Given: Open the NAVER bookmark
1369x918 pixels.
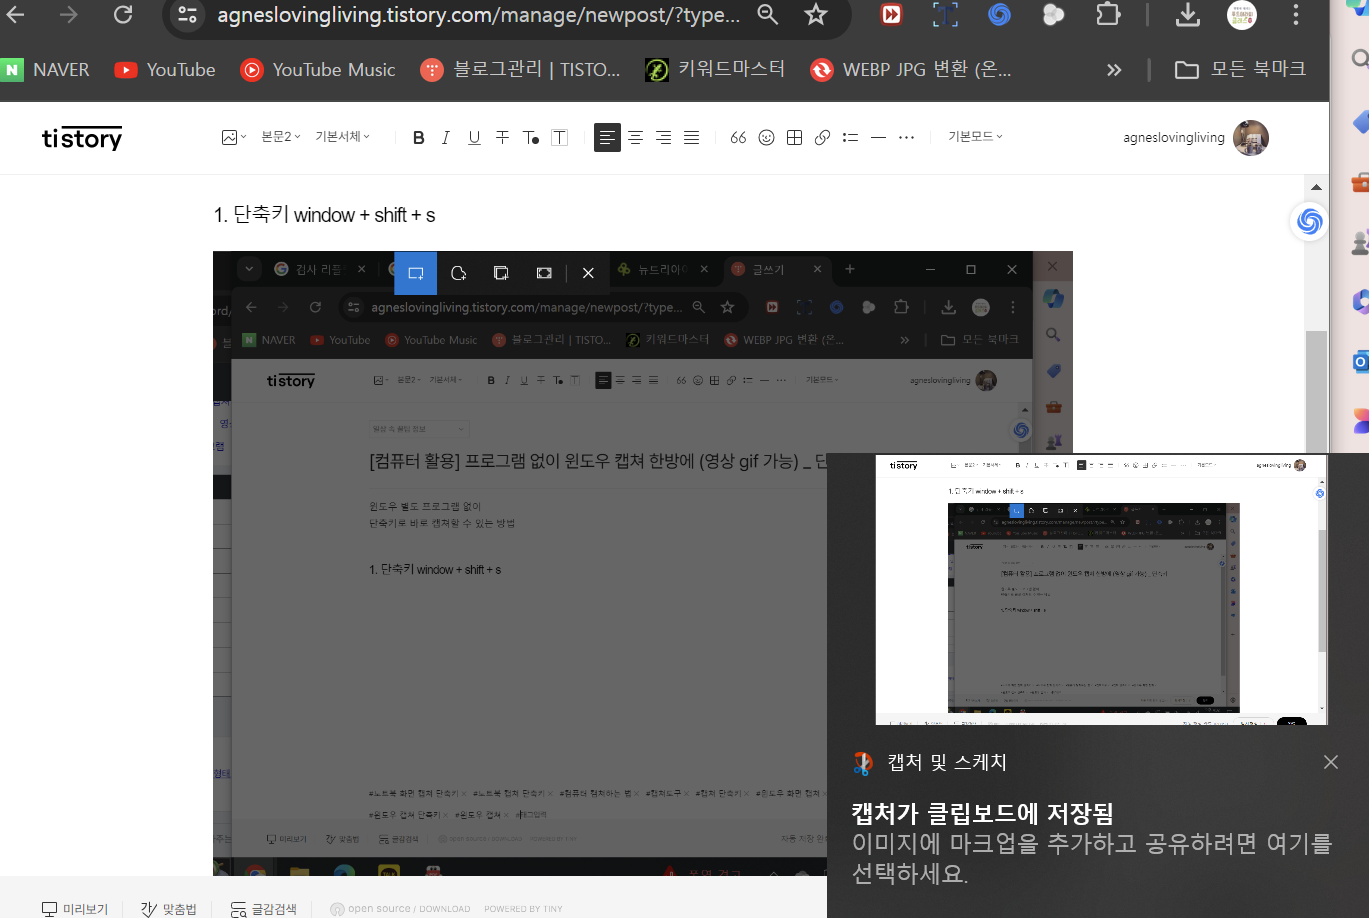Looking at the screenshot, I should 48,69.
